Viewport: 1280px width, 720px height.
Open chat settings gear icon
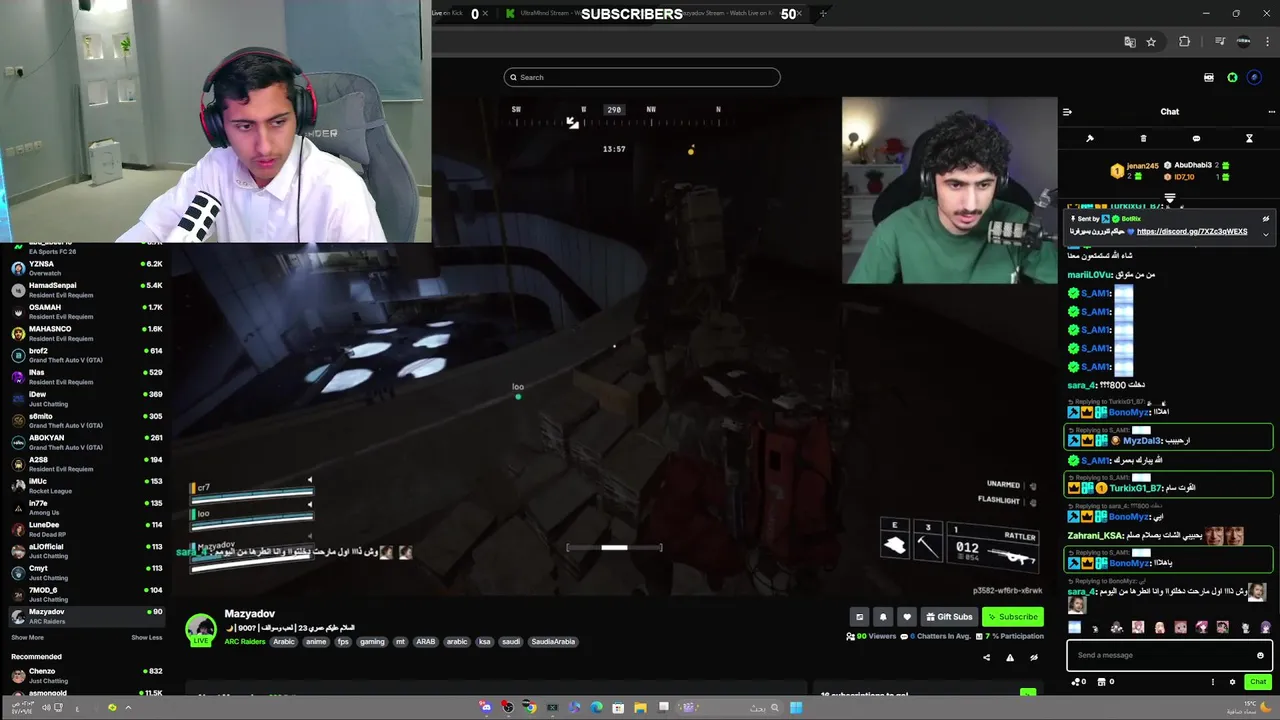(1232, 682)
